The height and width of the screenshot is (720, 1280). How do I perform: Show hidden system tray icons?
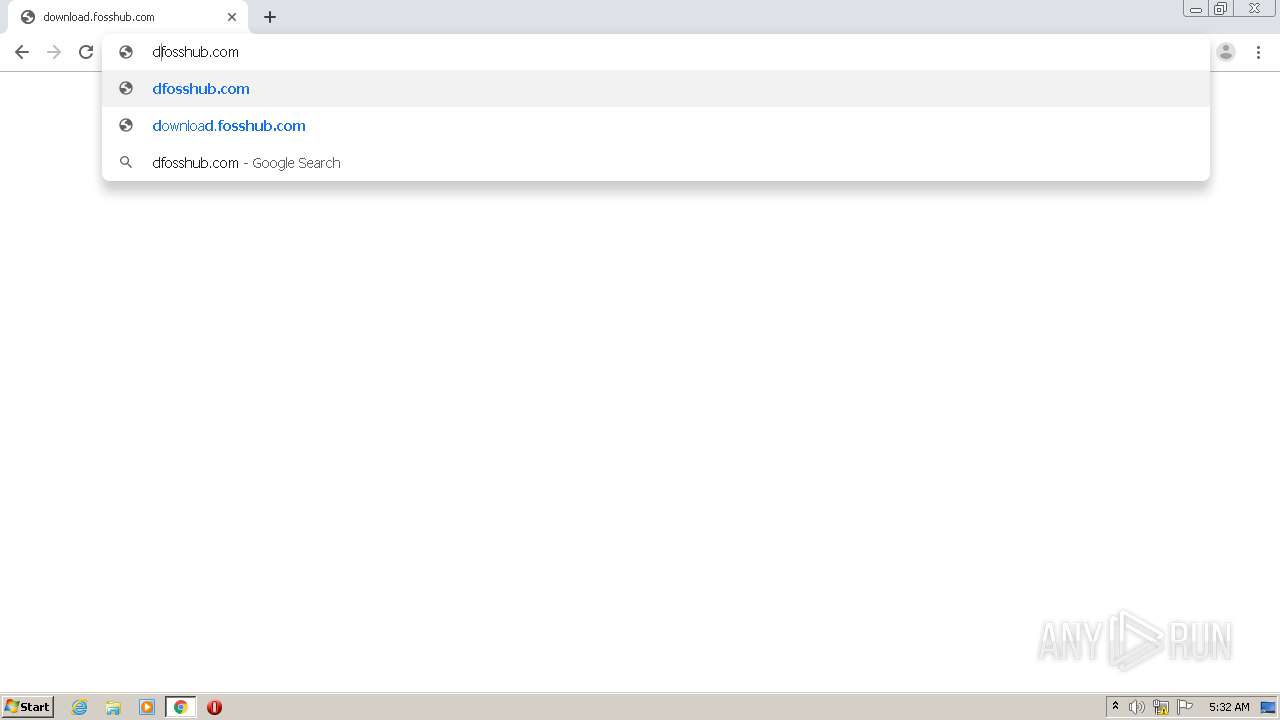pos(1116,707)
